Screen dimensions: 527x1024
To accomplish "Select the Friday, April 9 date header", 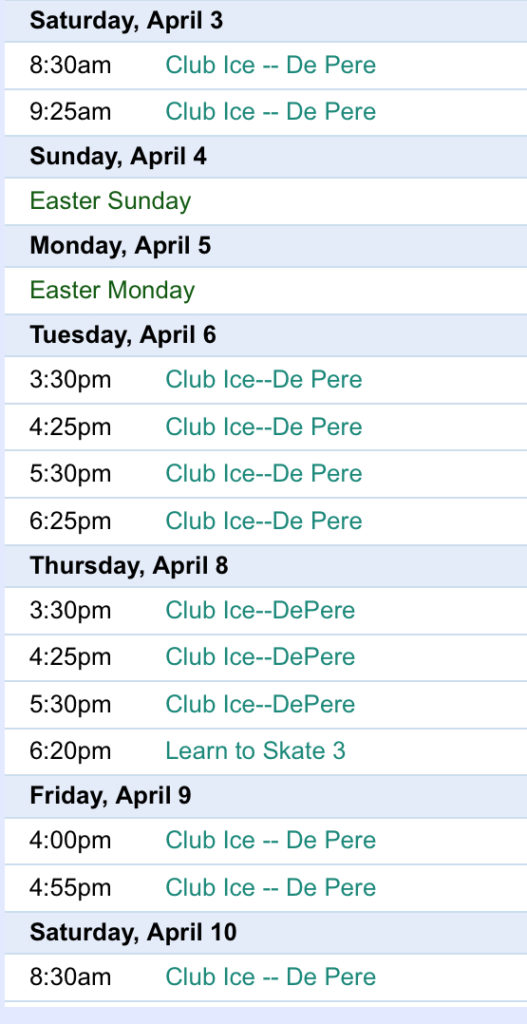I will 110,795.
